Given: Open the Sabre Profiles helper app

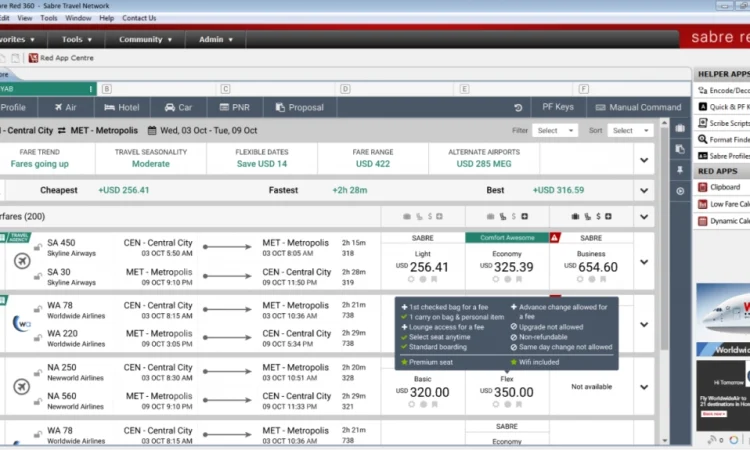Looking at the screenshot, I should (723, 155).
